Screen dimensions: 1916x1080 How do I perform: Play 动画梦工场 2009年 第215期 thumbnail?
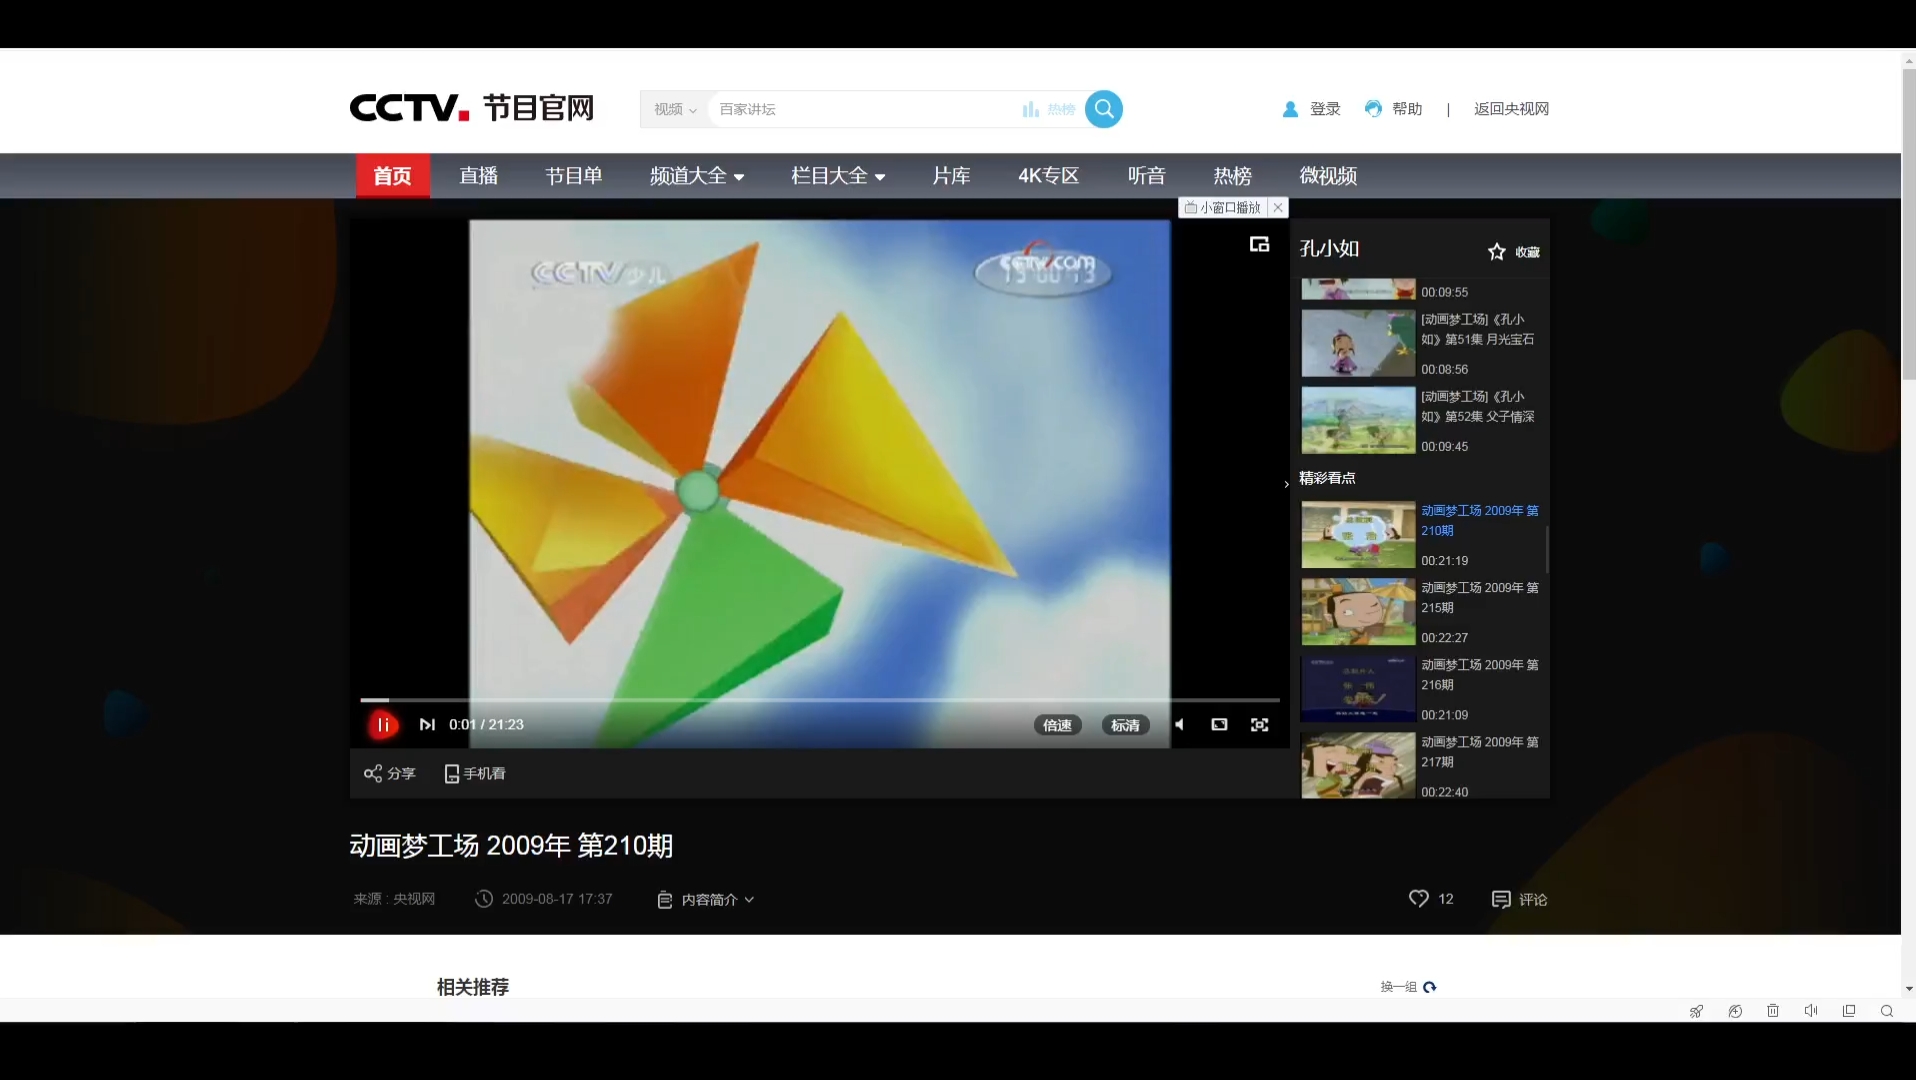(1358, 611)
